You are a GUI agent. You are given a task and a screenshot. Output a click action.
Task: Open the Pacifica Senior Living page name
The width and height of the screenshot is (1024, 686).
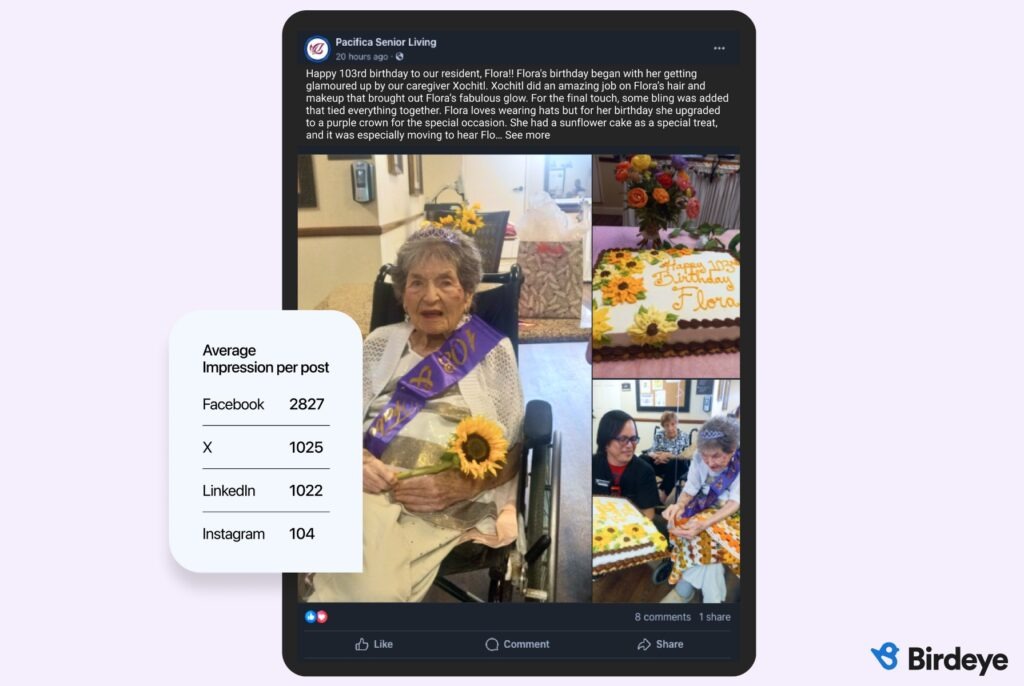(x=386, y=42)
